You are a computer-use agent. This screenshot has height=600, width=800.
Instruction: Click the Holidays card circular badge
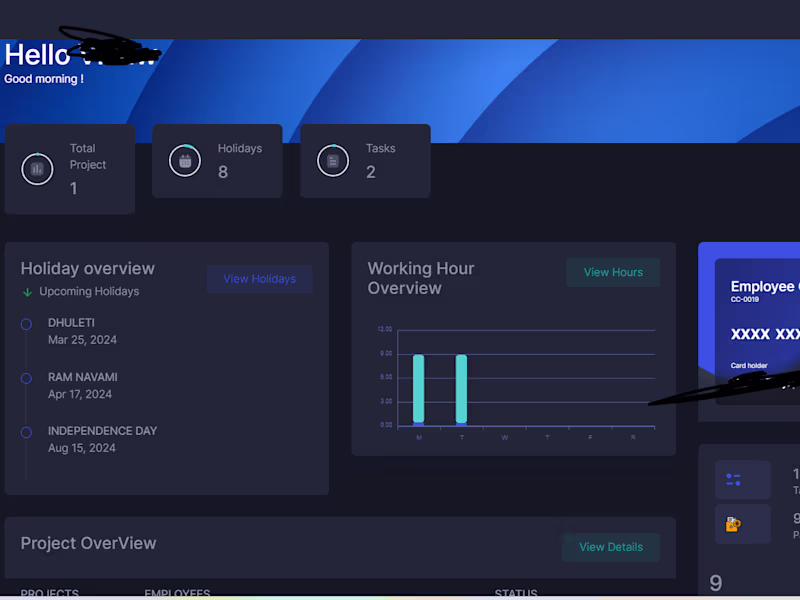pos(185,160)
